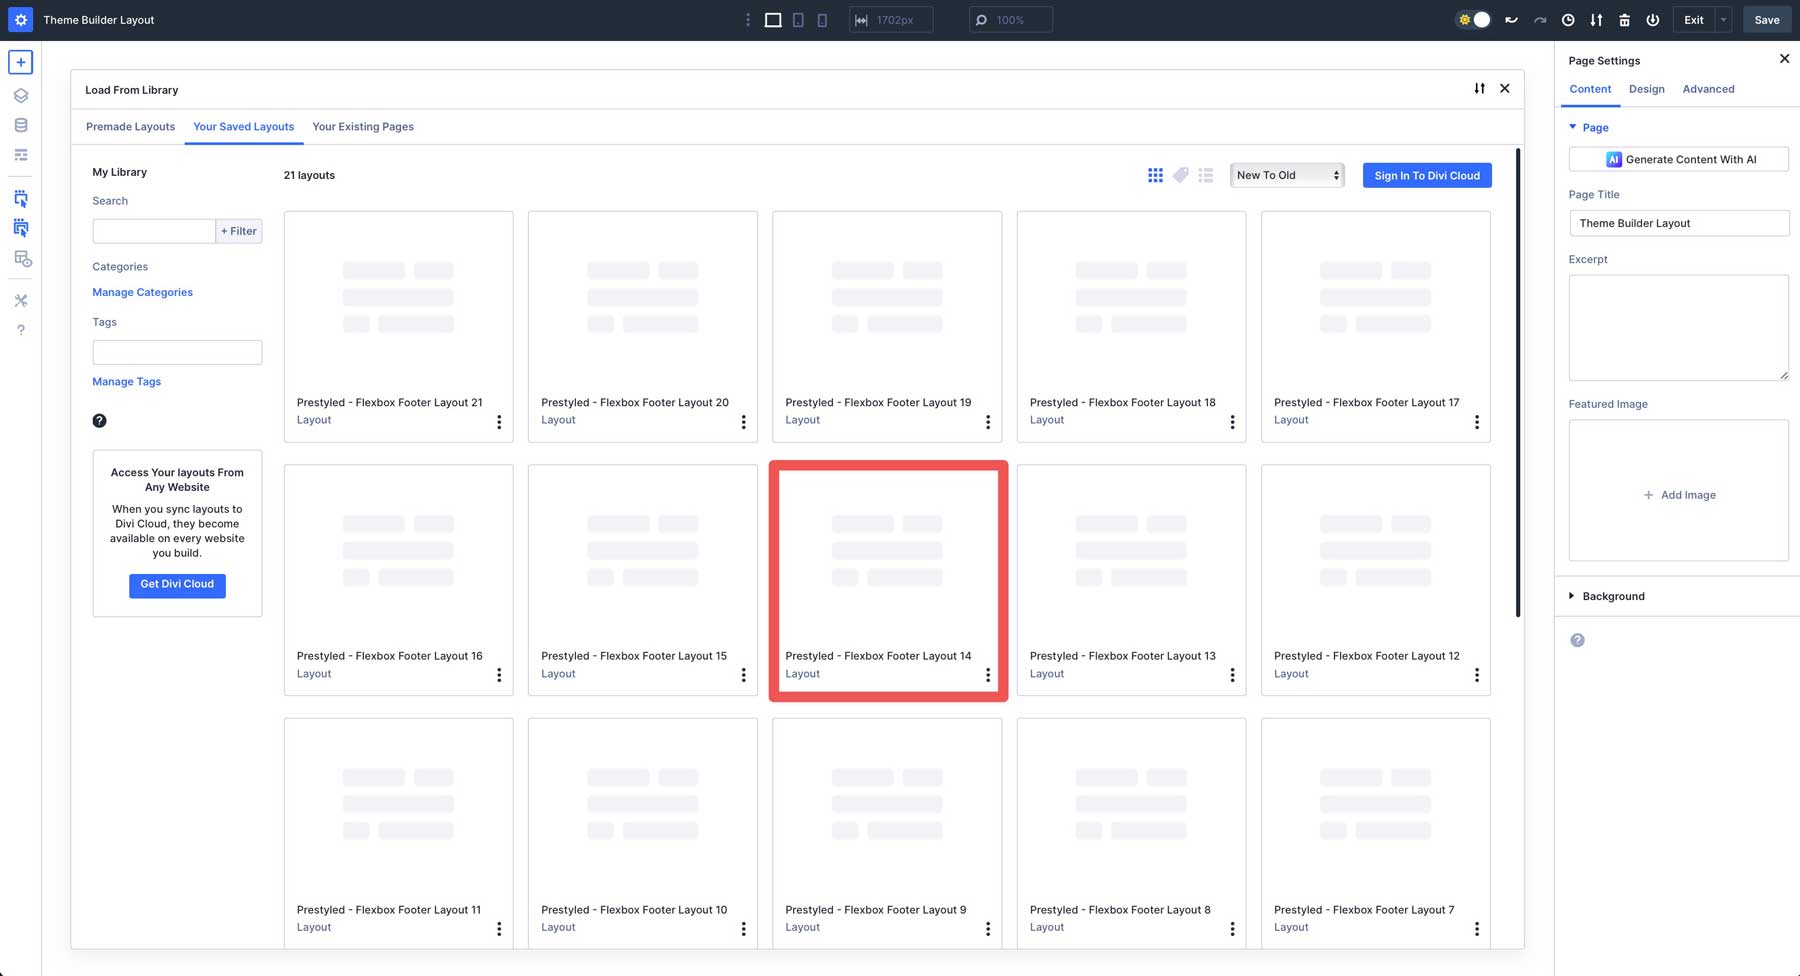
Task: Click the trash icon in top toolbar
Action: click(x=1624, y=20)
